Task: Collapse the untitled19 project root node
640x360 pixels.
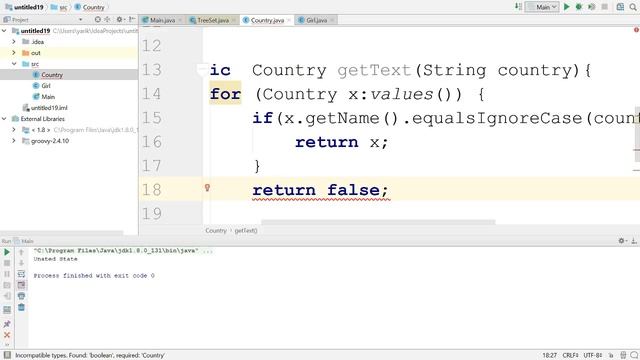Action: [x=4, y=31]
